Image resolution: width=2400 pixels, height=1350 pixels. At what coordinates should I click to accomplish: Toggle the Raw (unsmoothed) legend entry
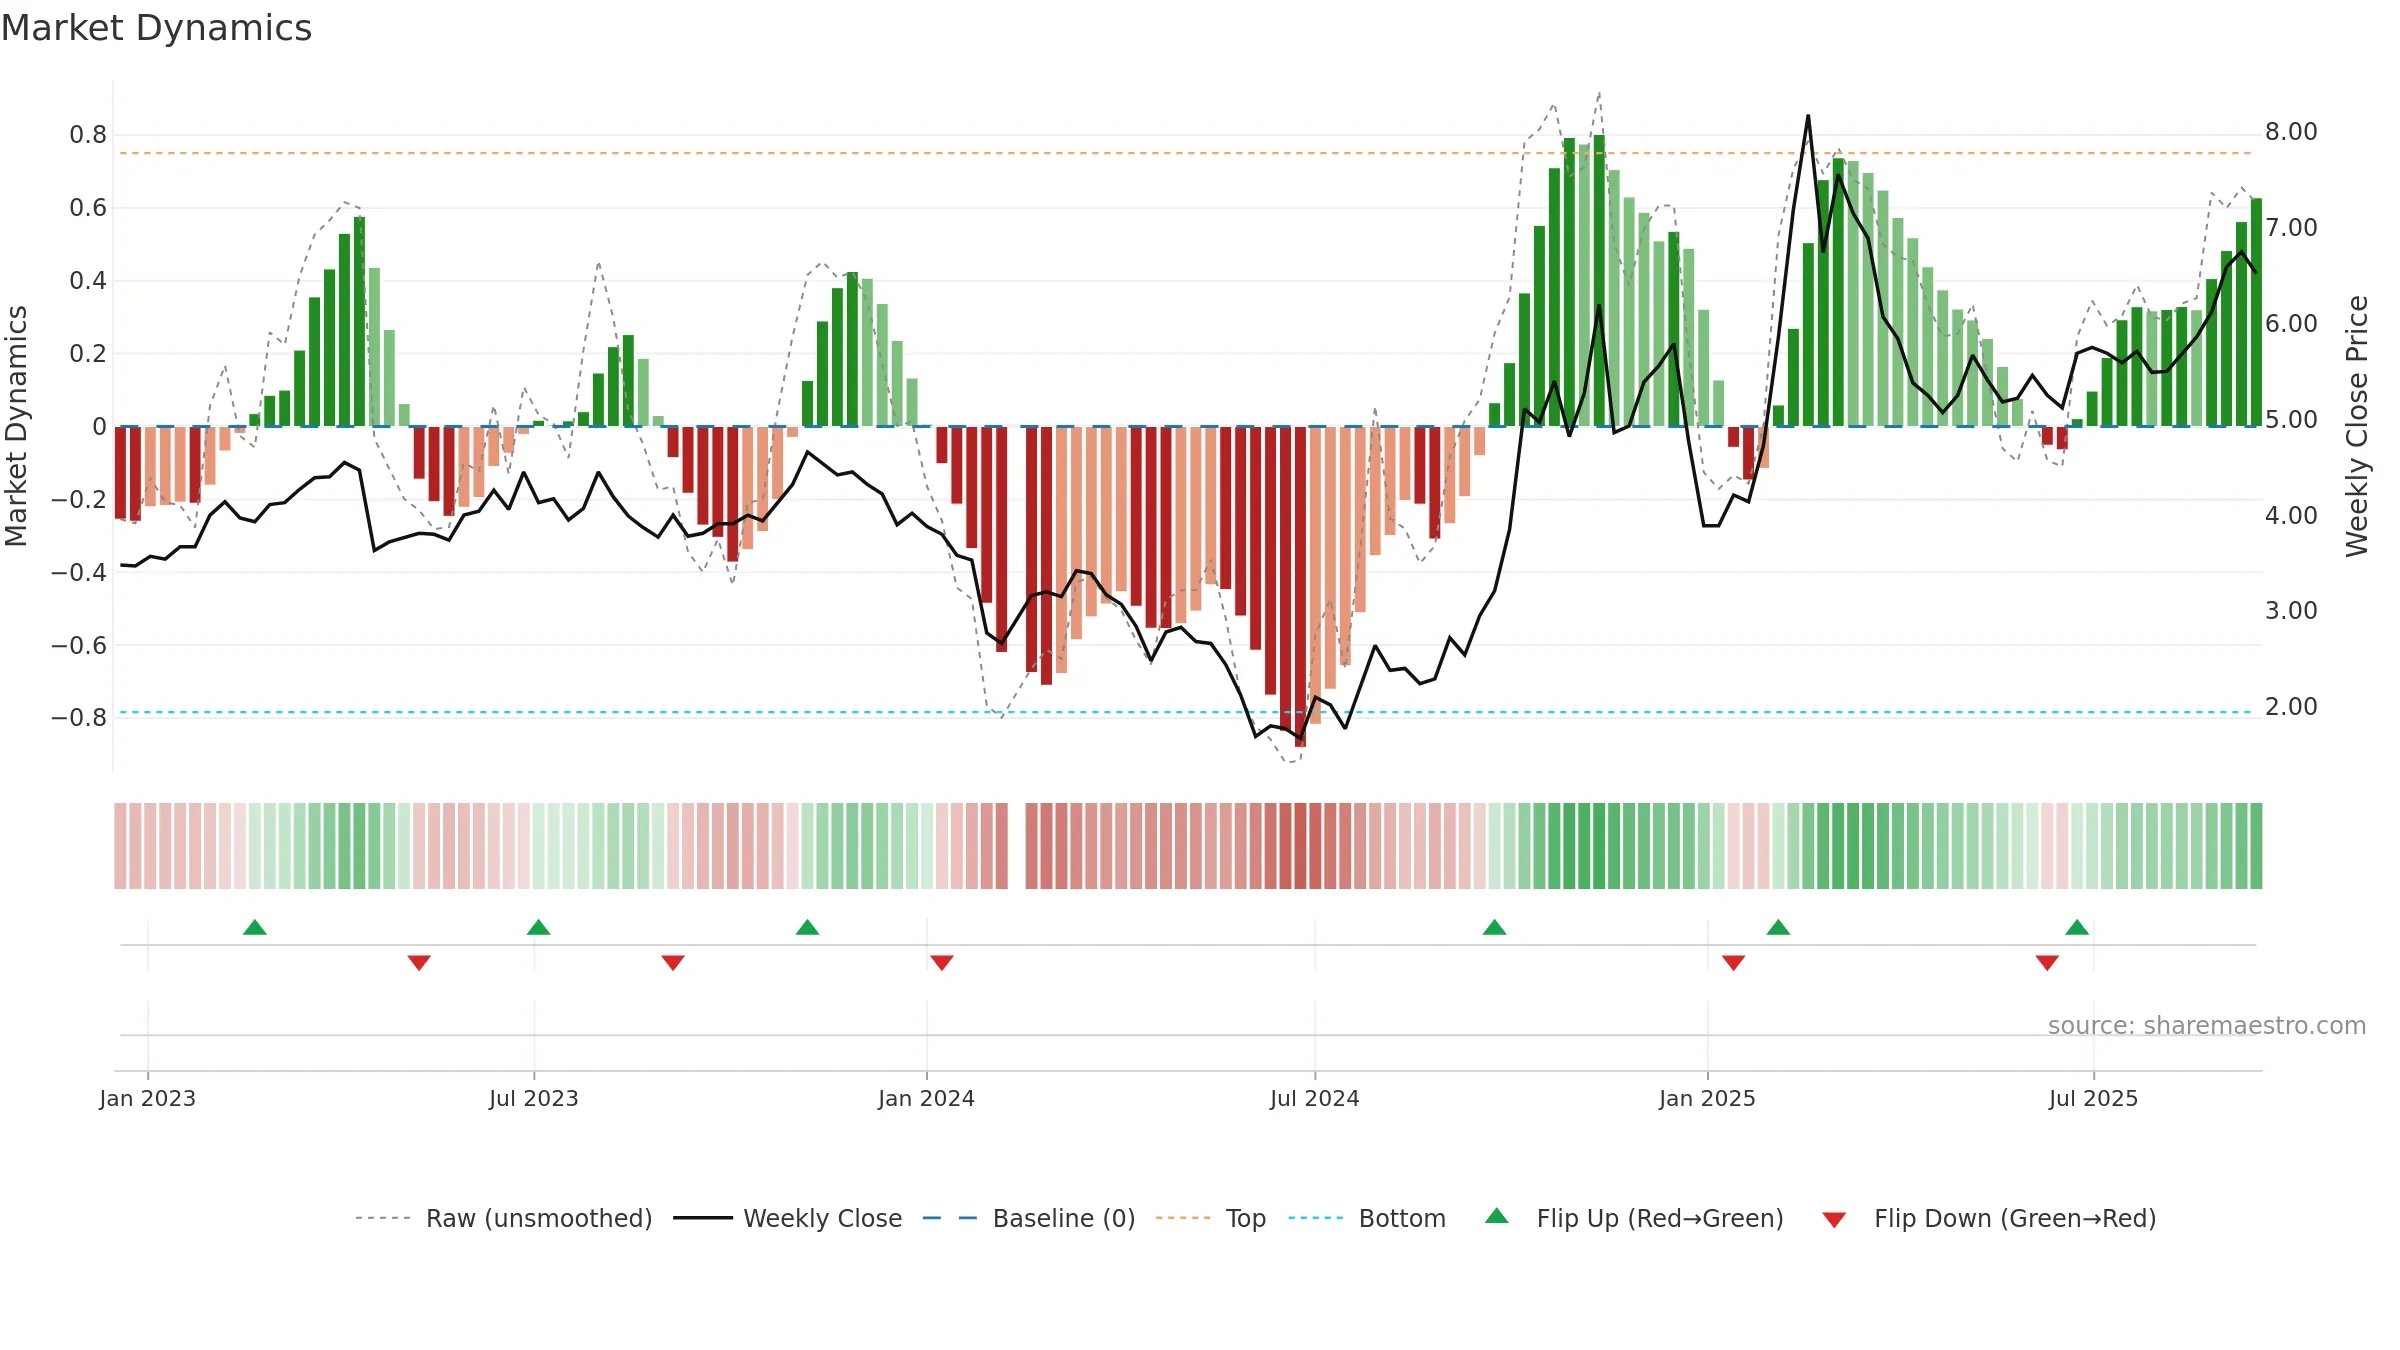539,1218
